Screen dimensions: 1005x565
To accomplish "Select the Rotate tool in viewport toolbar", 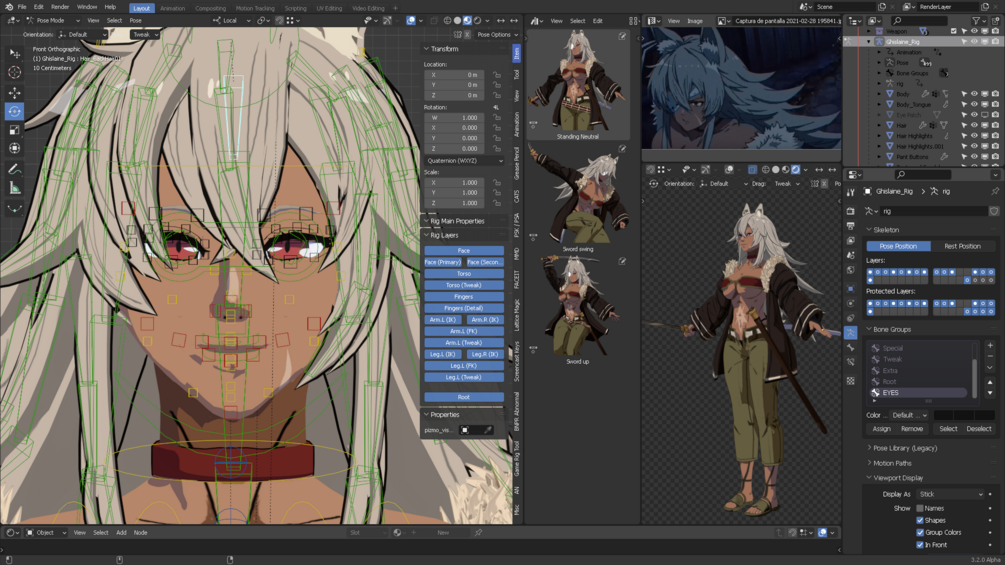I will (15, 111).
